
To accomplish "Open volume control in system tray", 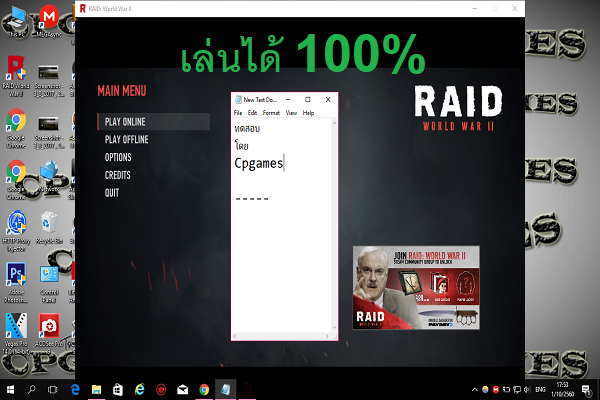I will tap(527, 390).
